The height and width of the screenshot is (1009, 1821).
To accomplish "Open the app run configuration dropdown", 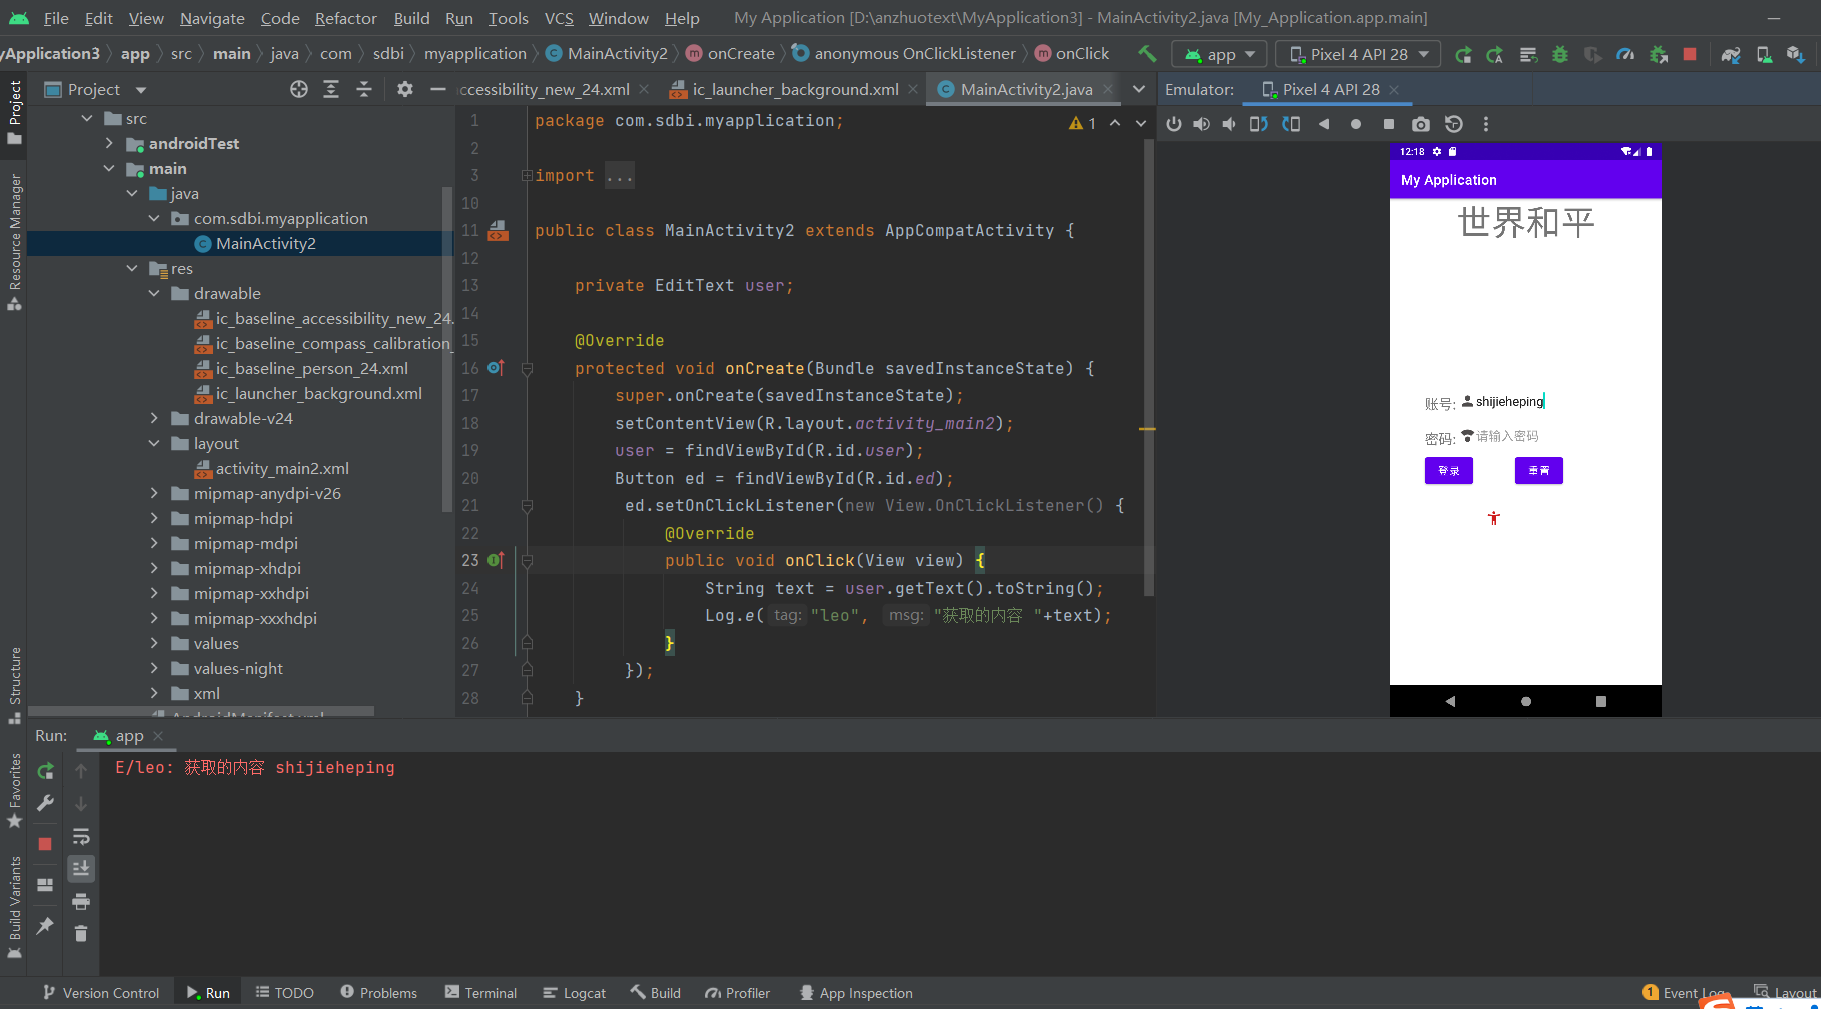I will pos(1219,54).
